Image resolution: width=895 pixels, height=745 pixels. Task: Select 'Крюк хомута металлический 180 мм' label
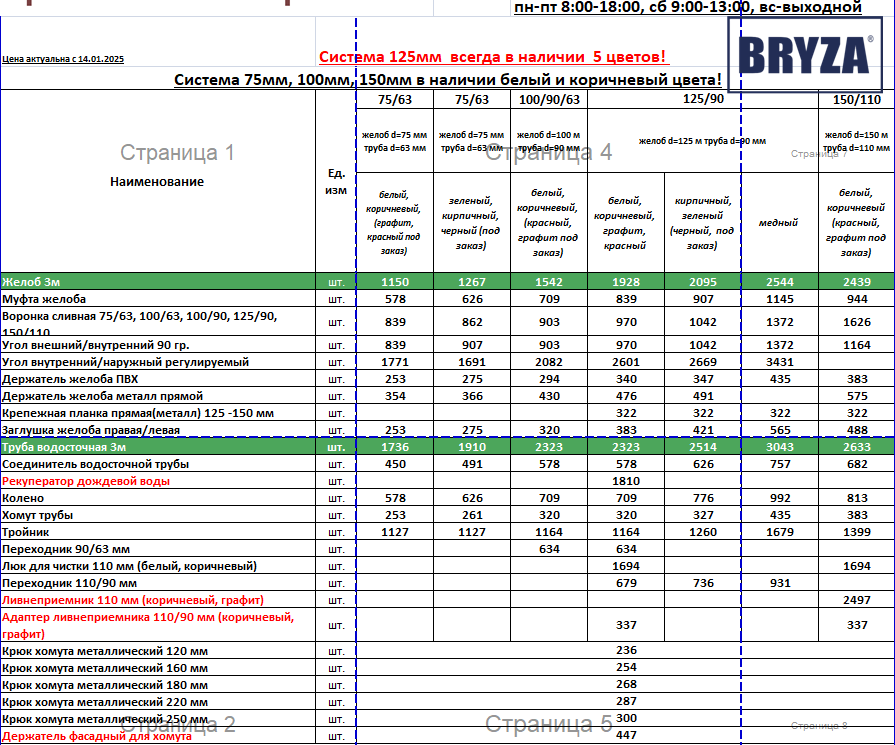pyautogui.click(x=105, y=685)
